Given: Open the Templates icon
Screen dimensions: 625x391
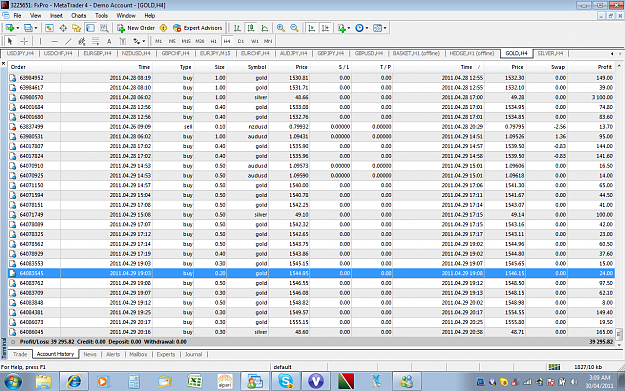Looking at the screenshot, I should (x=377, y=28).
